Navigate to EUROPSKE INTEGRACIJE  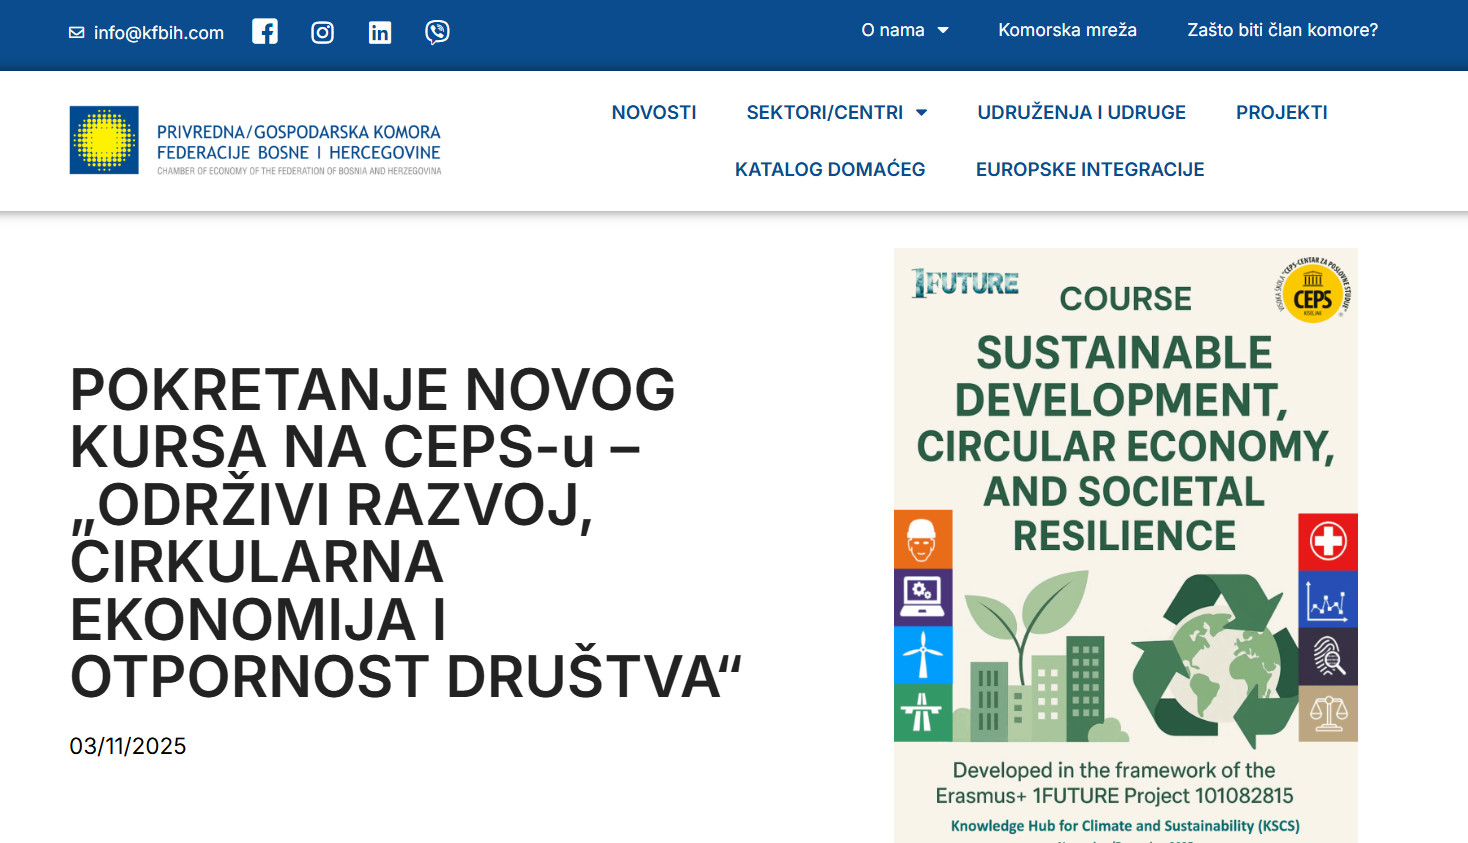point(1090,170)
